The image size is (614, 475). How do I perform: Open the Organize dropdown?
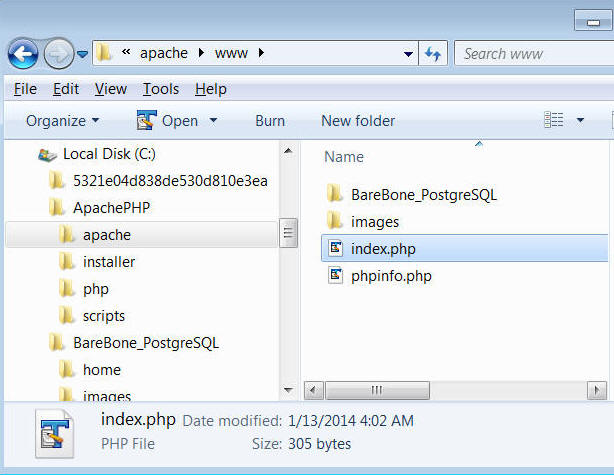click(x=62, y=121)
